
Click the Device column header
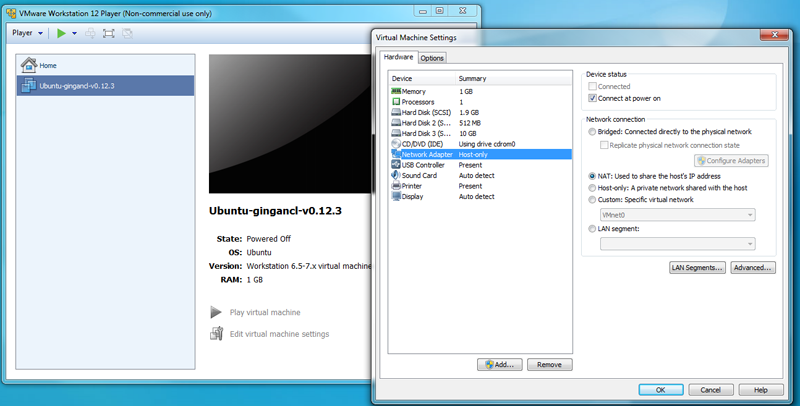click(x=422, y=79)
